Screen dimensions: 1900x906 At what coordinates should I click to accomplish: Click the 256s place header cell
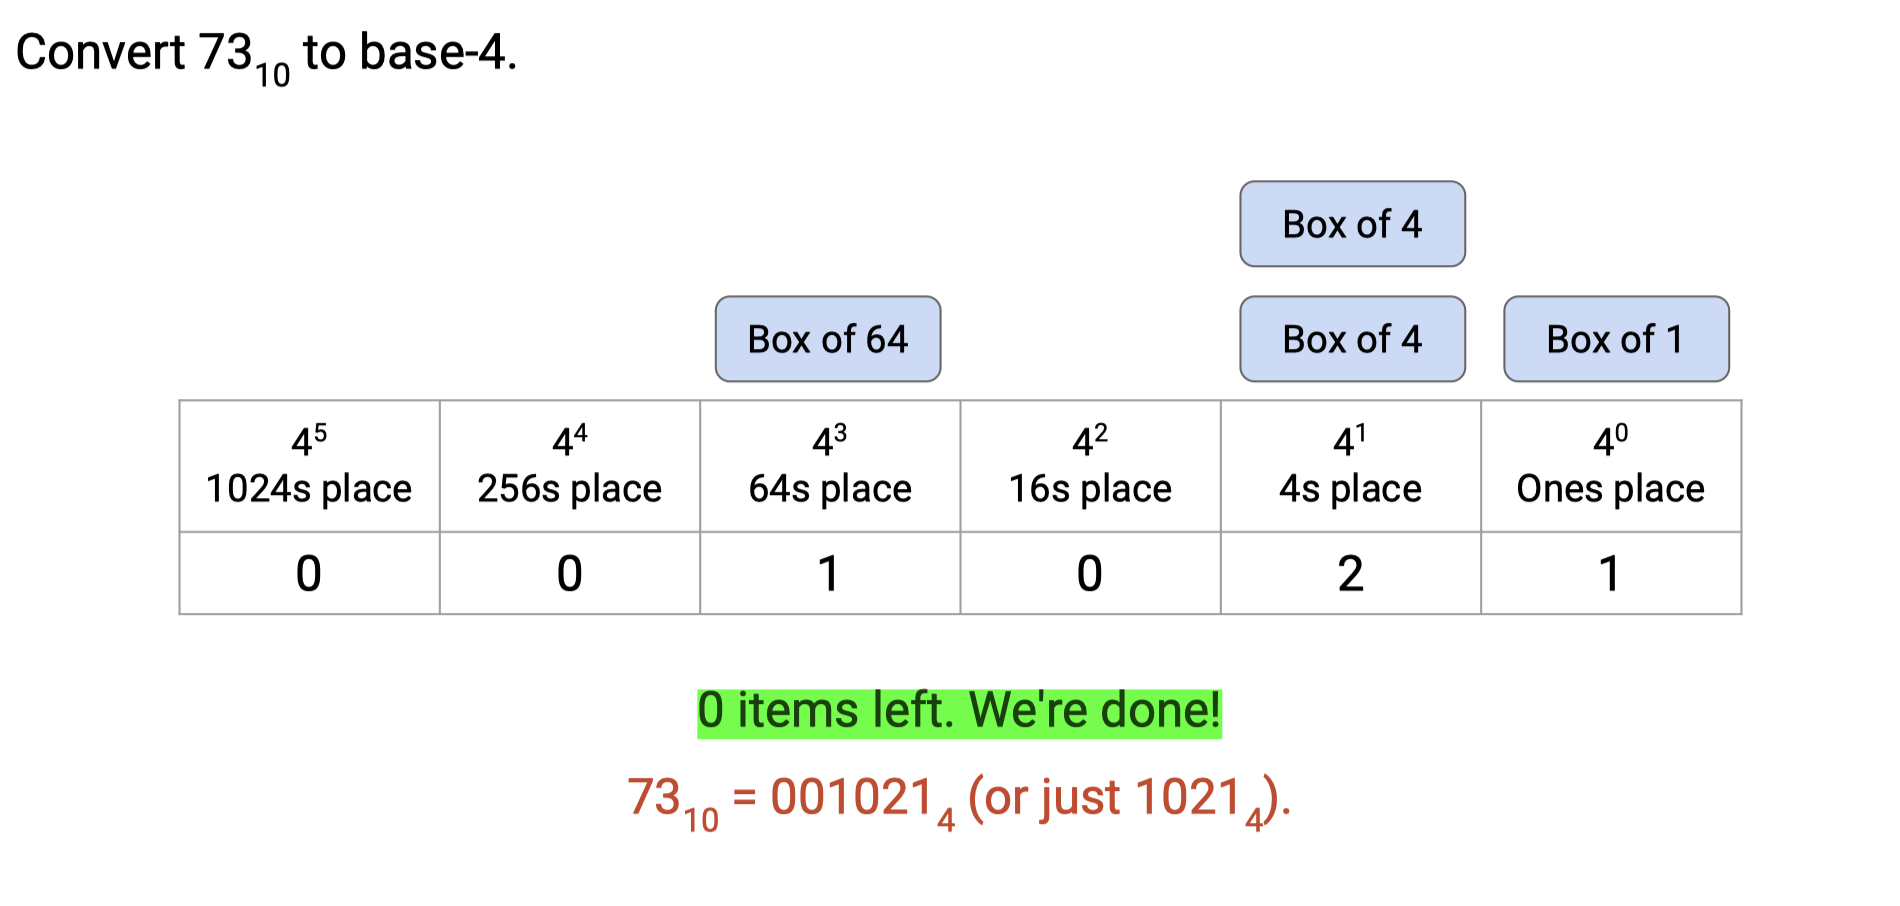tap(570, 466)
